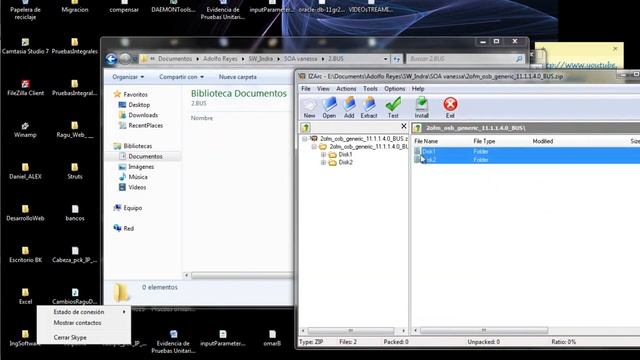640x360 pixels.
Task: Click the Daniel_ALEX folder desktop icon
Action: [x=25, y=171]
